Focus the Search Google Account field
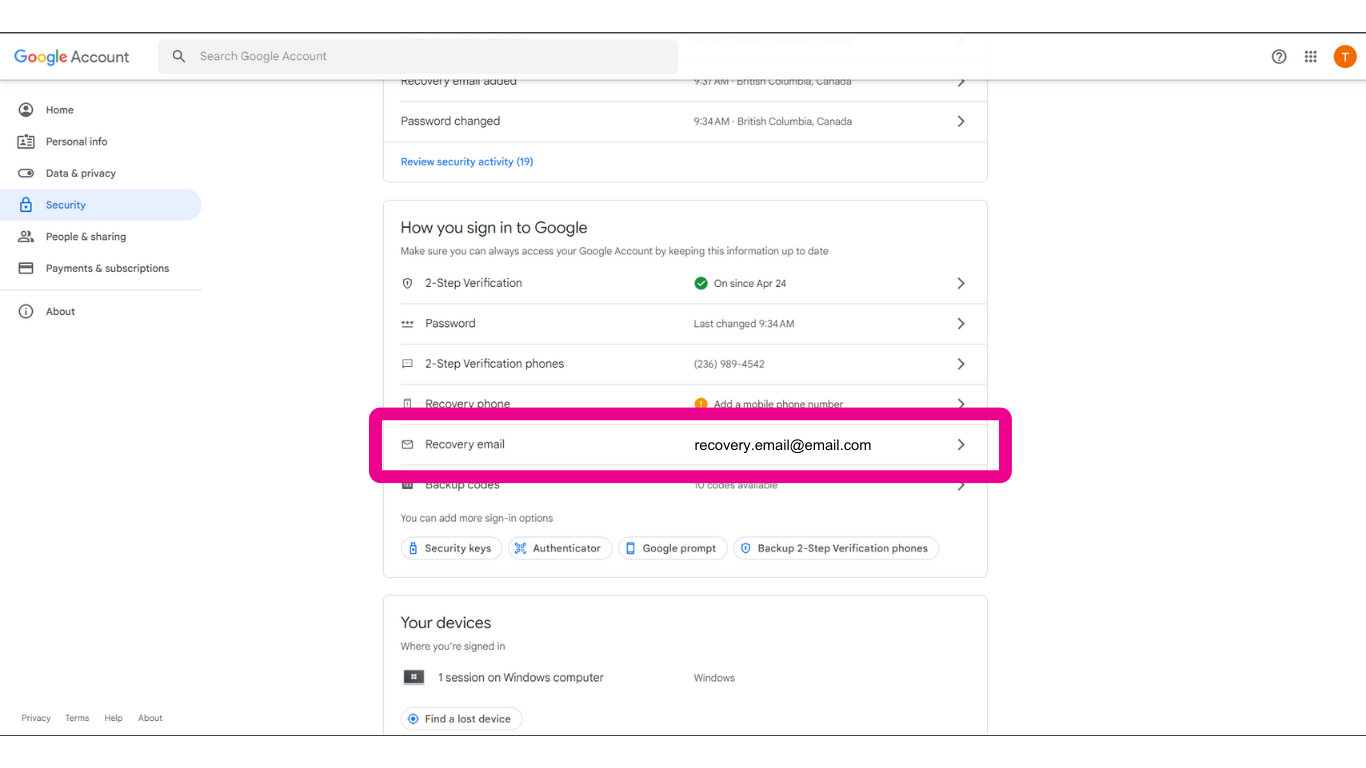This screenshot has height=768, width=1366. (418, 56)
